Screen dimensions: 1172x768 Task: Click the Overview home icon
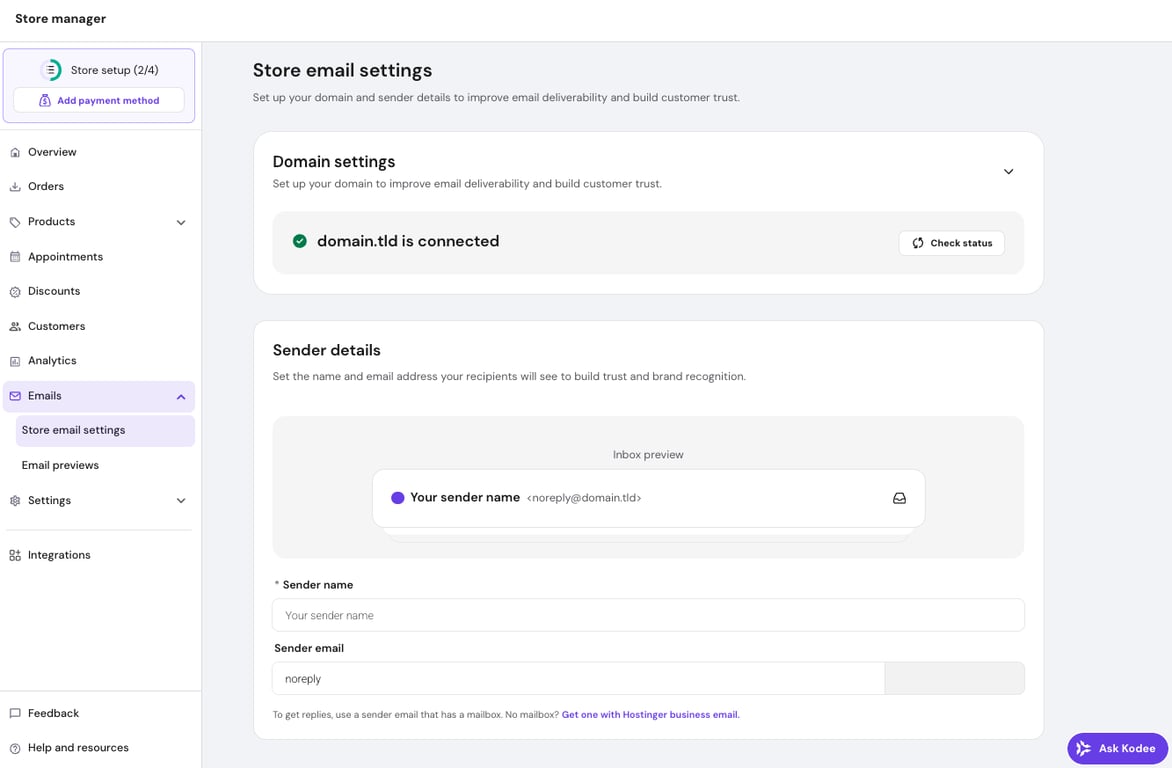point(15,153)
